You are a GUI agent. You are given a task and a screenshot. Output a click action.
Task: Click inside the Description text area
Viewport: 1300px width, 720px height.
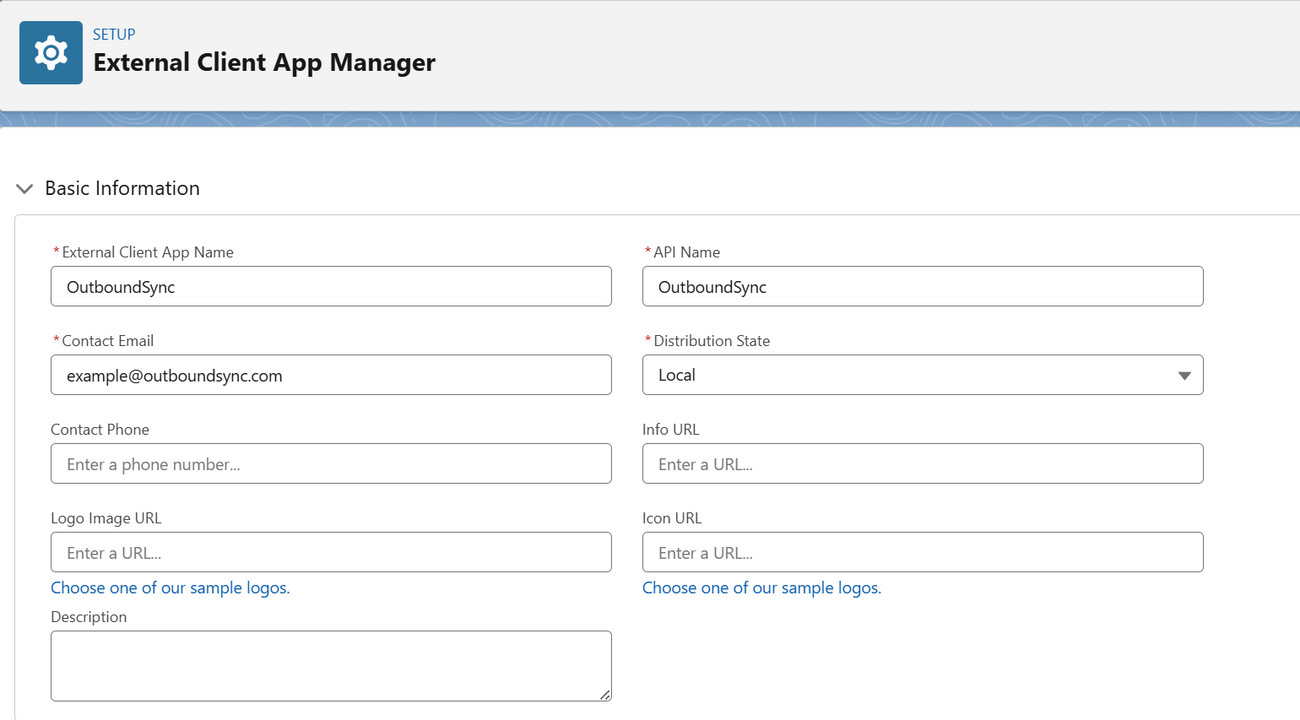[331, 665]
